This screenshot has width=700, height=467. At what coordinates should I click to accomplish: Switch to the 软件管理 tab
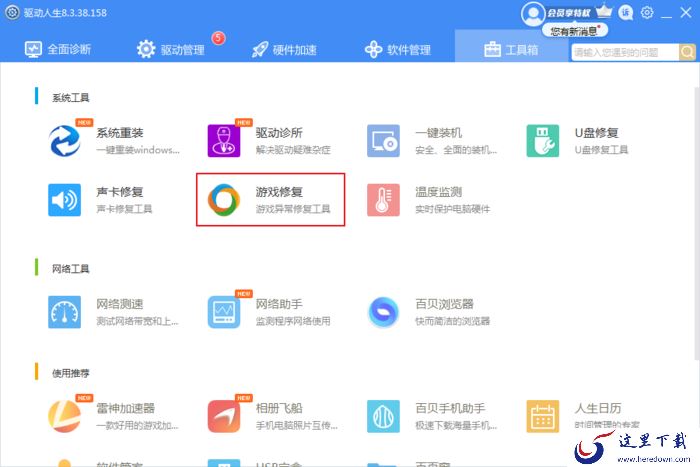[398, 49]
